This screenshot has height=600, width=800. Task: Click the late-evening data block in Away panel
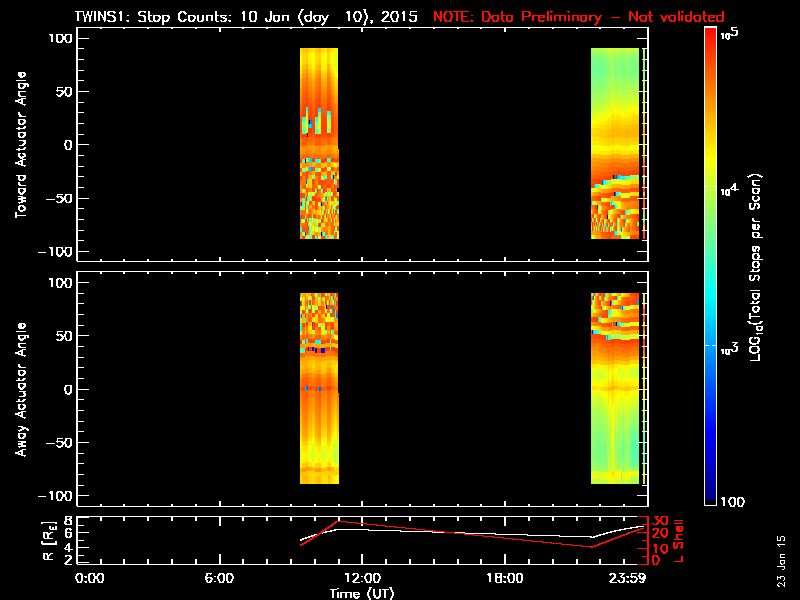point(615,388)
